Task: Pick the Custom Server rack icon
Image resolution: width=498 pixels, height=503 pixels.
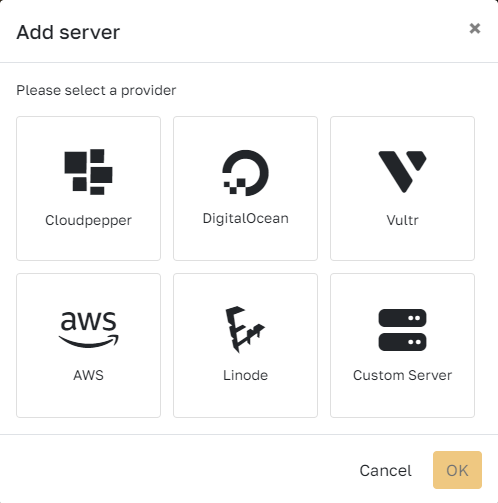Action: 402,330
